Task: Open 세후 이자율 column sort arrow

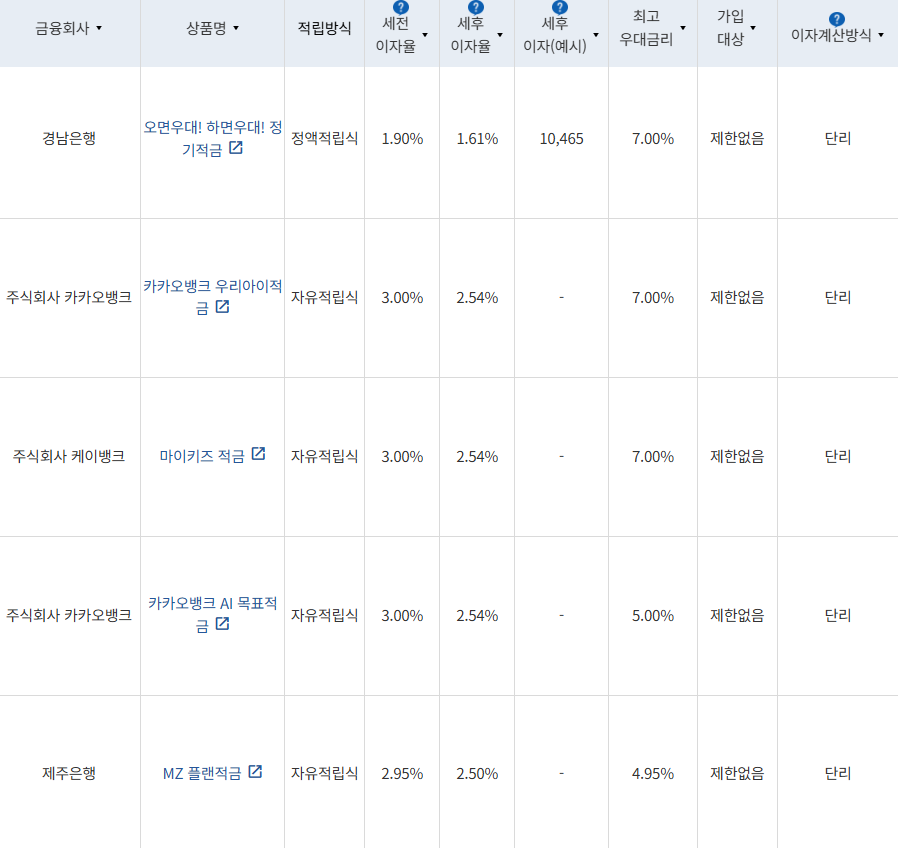Action: (x=500, y=35)
